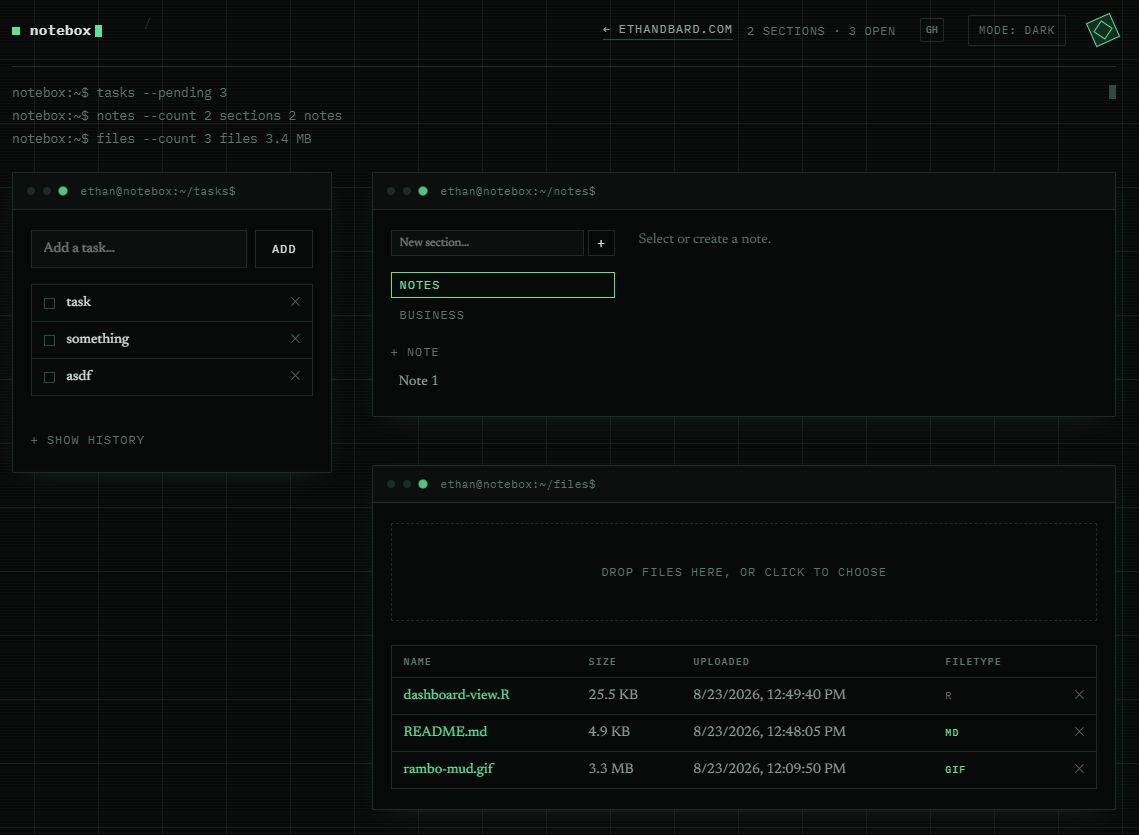Click '+ NOTE' to create a note
The width and height of the screenshot is (1139, 835).
tap(415, 352)
